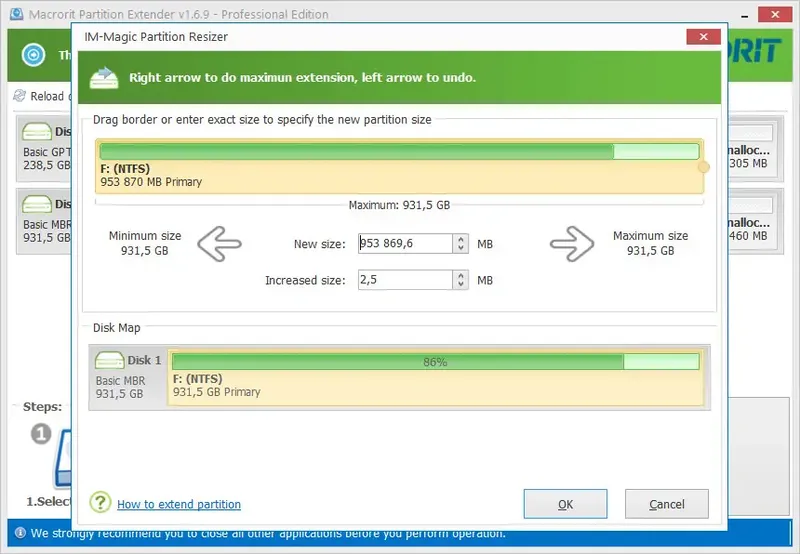Click the left arrow to undo extension
Screen dimensions: 800x554
(219, 244)
